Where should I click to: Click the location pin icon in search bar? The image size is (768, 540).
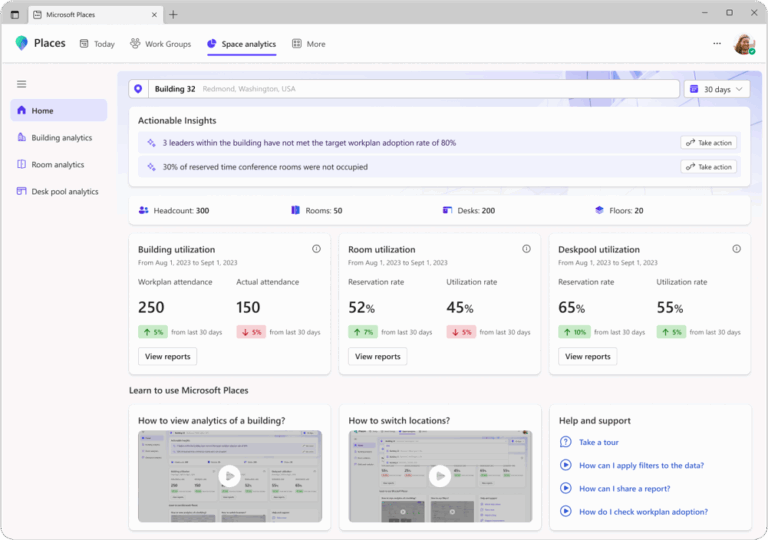138,89
